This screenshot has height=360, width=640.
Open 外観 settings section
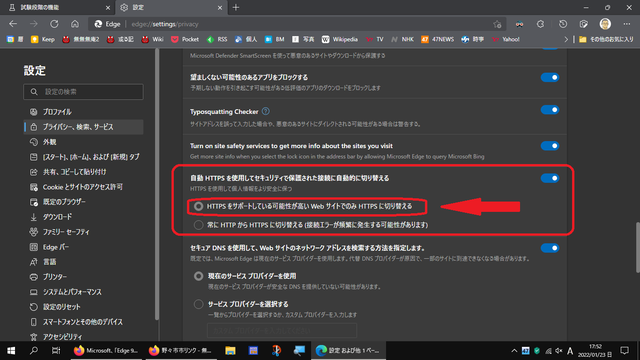[83, 142]
